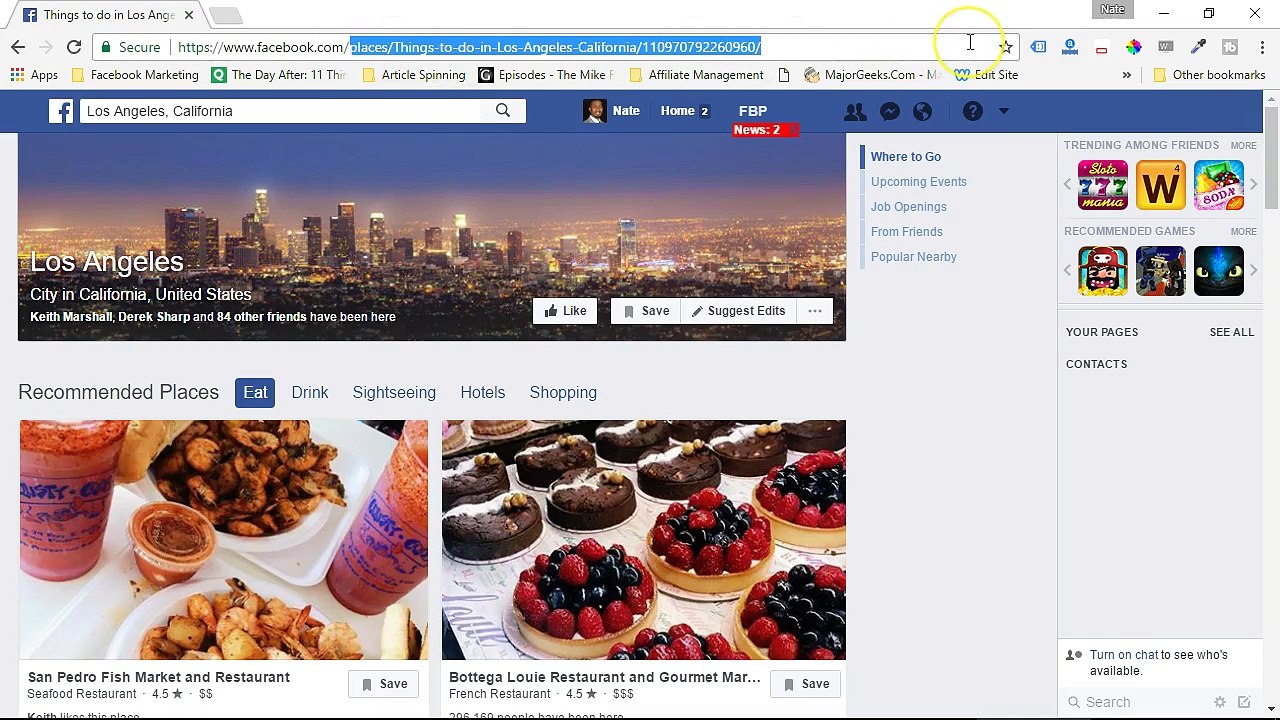The height and width of the screenshot is (720, 1280).
Task: Save the Los Angeles place
Action: 646,311
